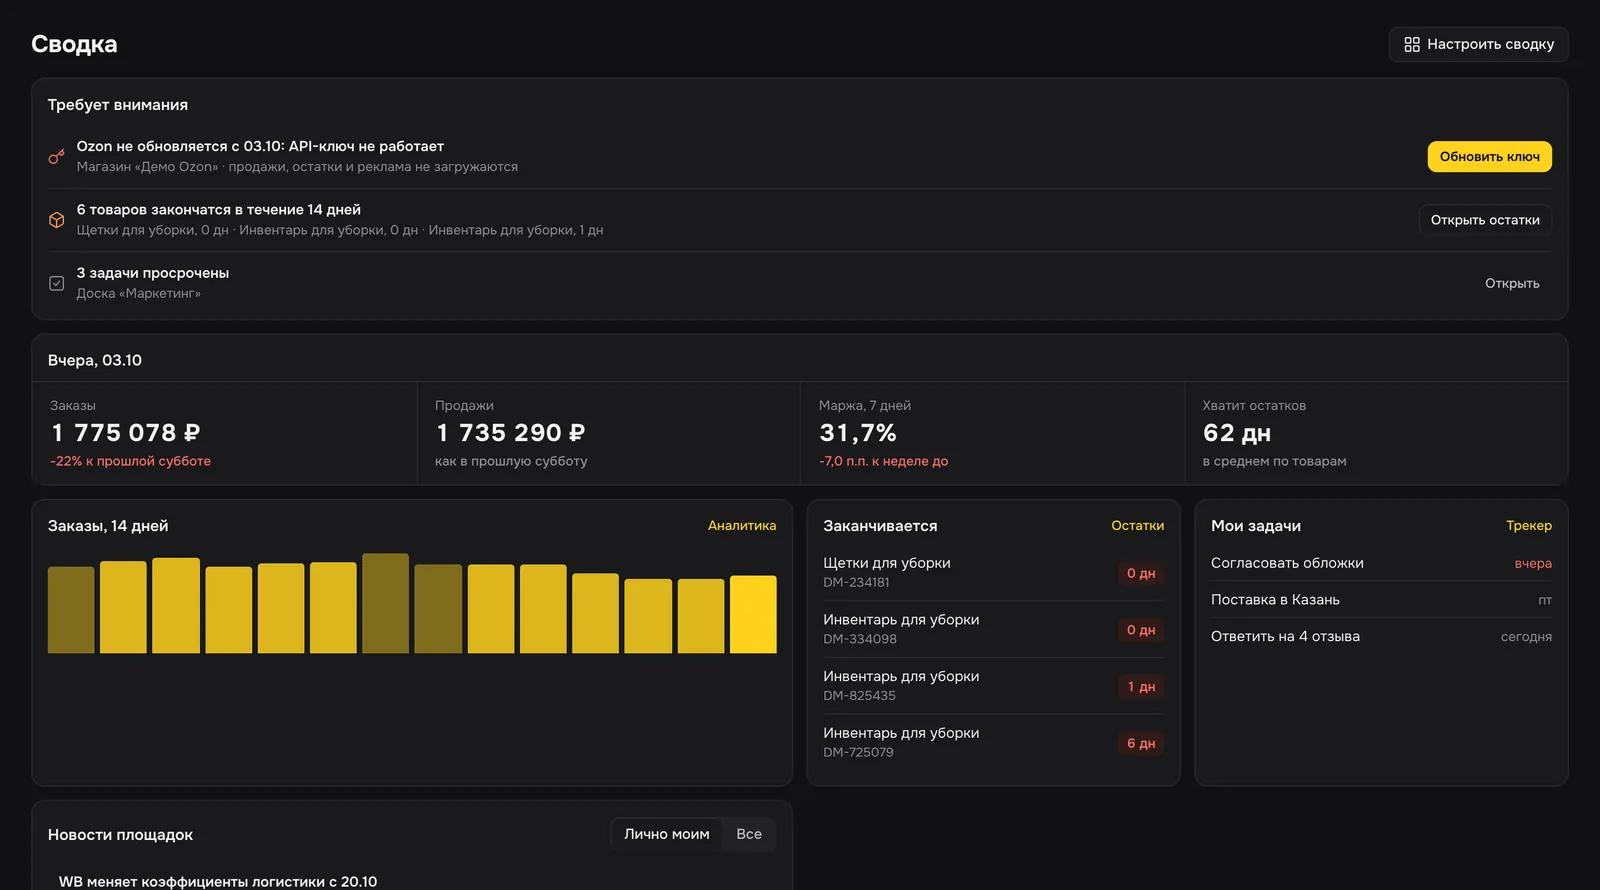This screenshot has width=1600, height=890.
Task: Click the Заказы 1 775 078 ₽ metric
Action: click(225, 433)
